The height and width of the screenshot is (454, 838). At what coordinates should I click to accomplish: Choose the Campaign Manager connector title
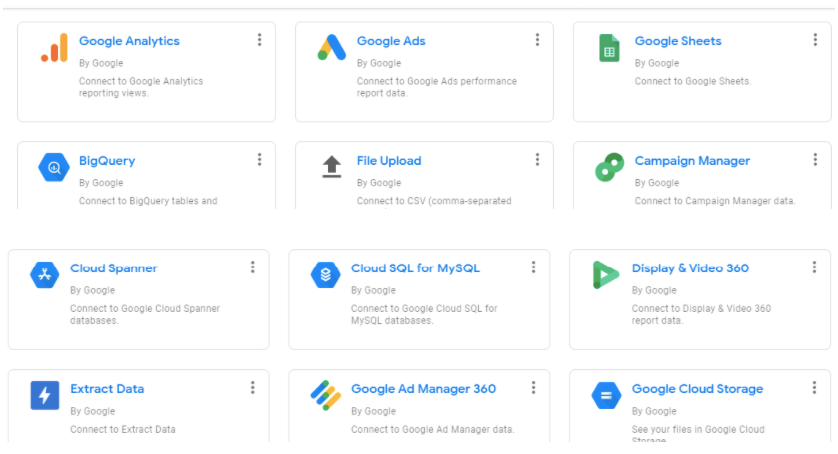coord(692,161)
